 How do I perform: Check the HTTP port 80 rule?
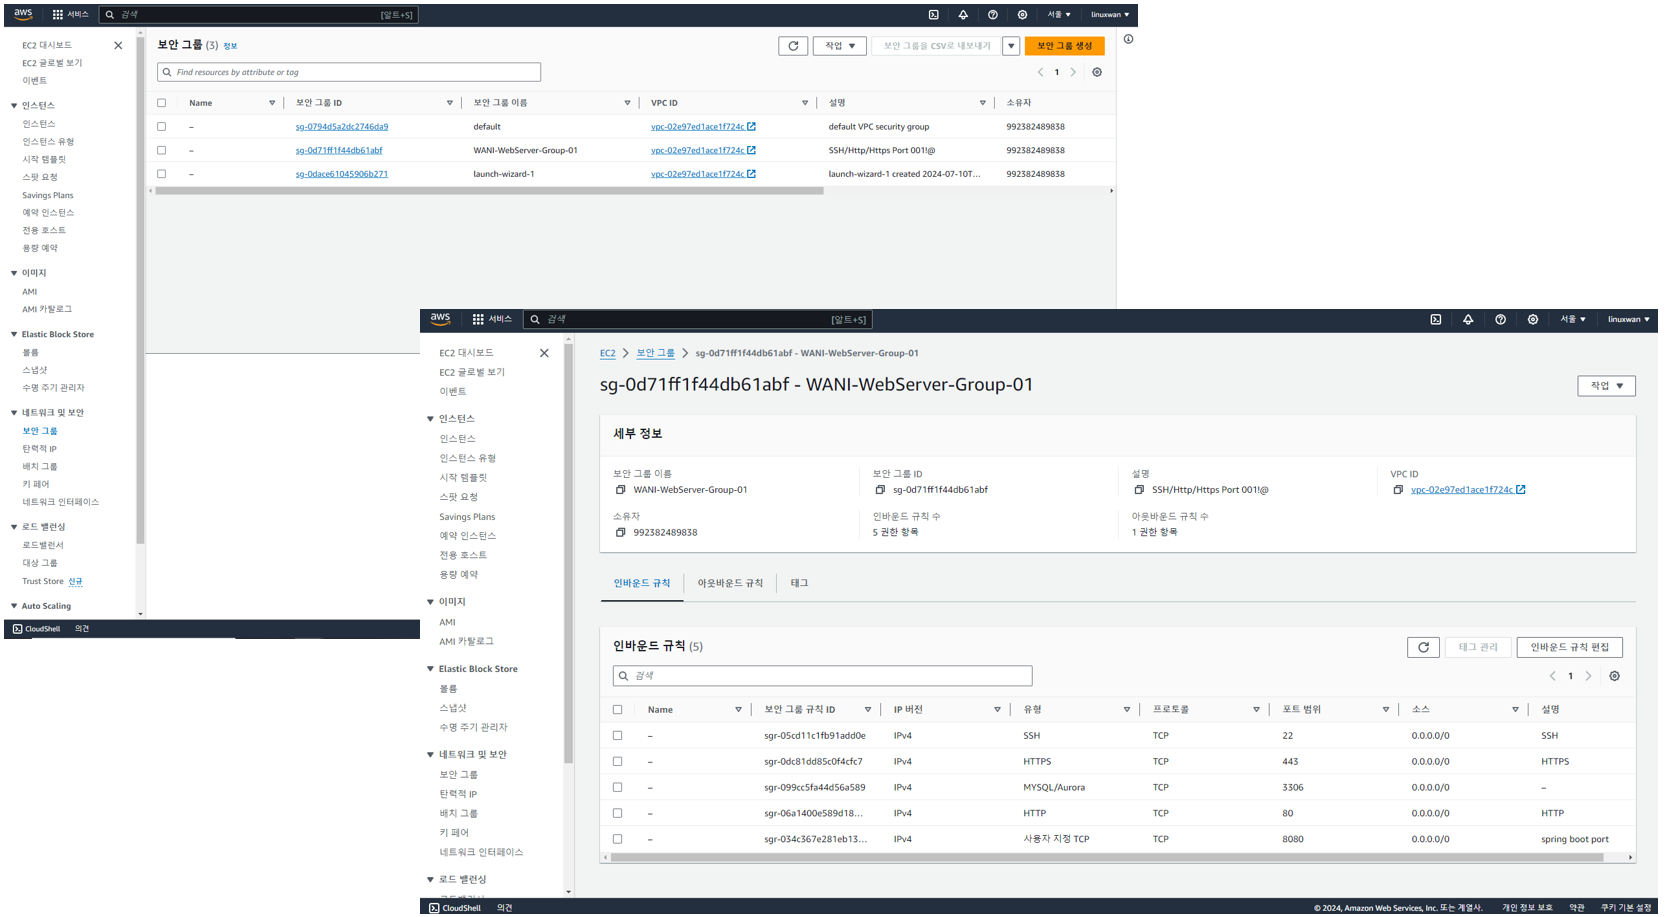[x=617, y=813]
